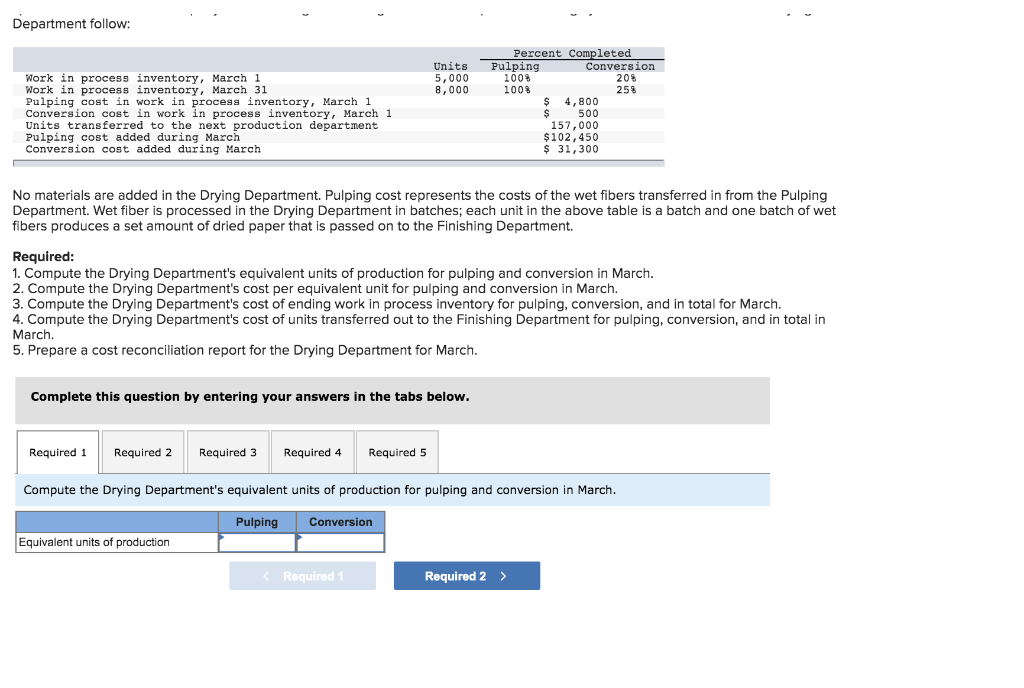Switch to the Required 3 tab
This screenshot has width=1024, height=688.
228,452
